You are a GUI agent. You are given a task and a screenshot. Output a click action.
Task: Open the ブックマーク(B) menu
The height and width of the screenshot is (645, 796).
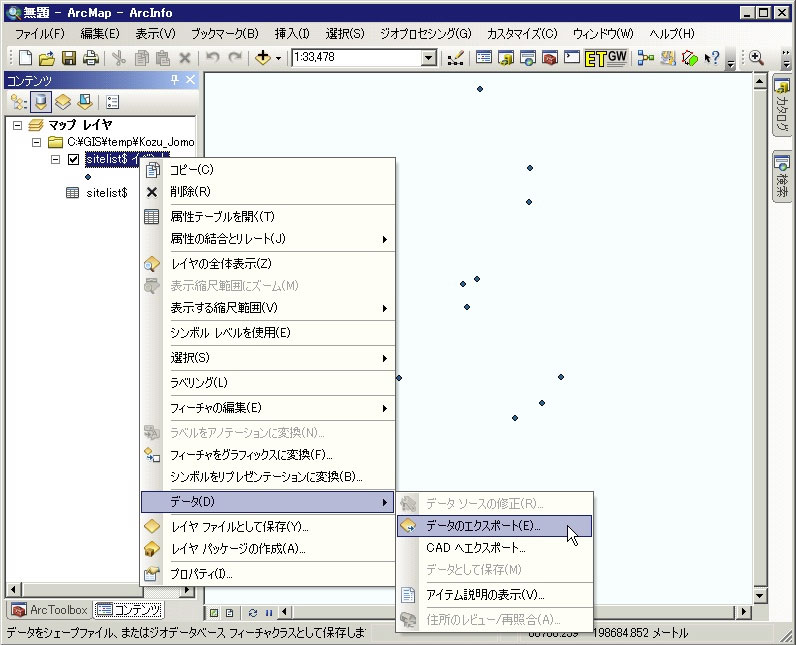point(224,34)
